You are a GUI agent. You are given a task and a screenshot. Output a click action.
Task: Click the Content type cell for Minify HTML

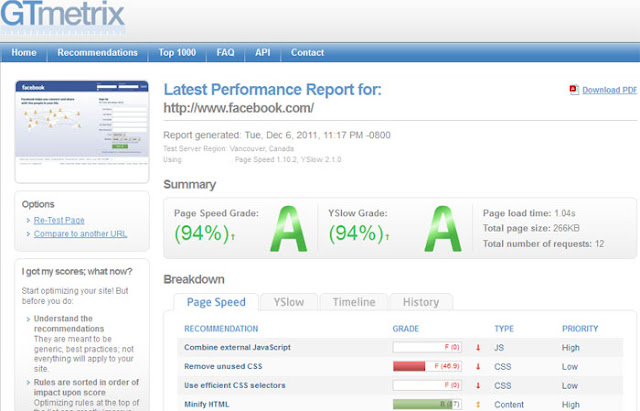[509, 404]
